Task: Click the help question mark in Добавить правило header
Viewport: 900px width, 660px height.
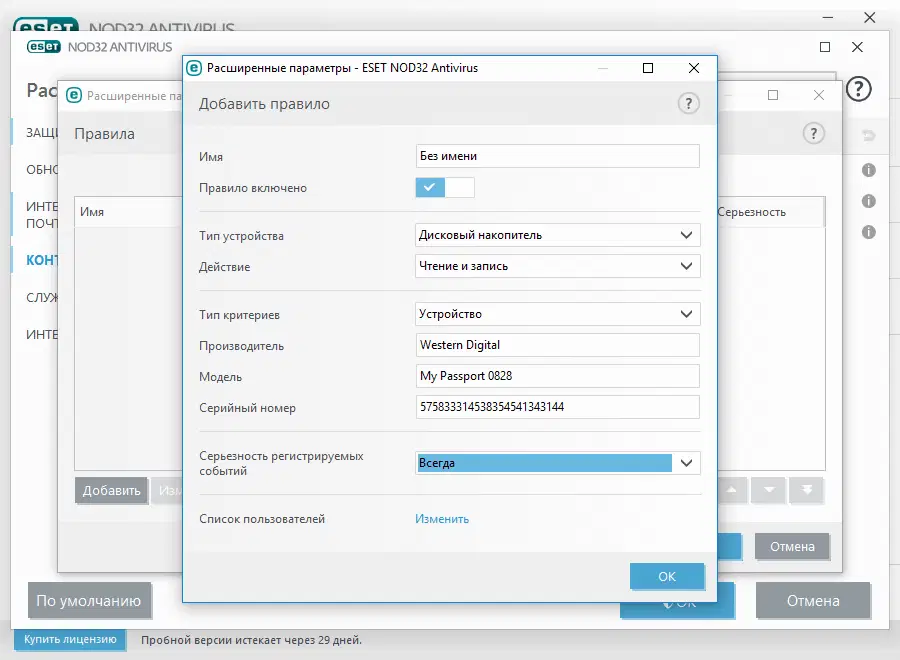Action: (x=688, y=104)
